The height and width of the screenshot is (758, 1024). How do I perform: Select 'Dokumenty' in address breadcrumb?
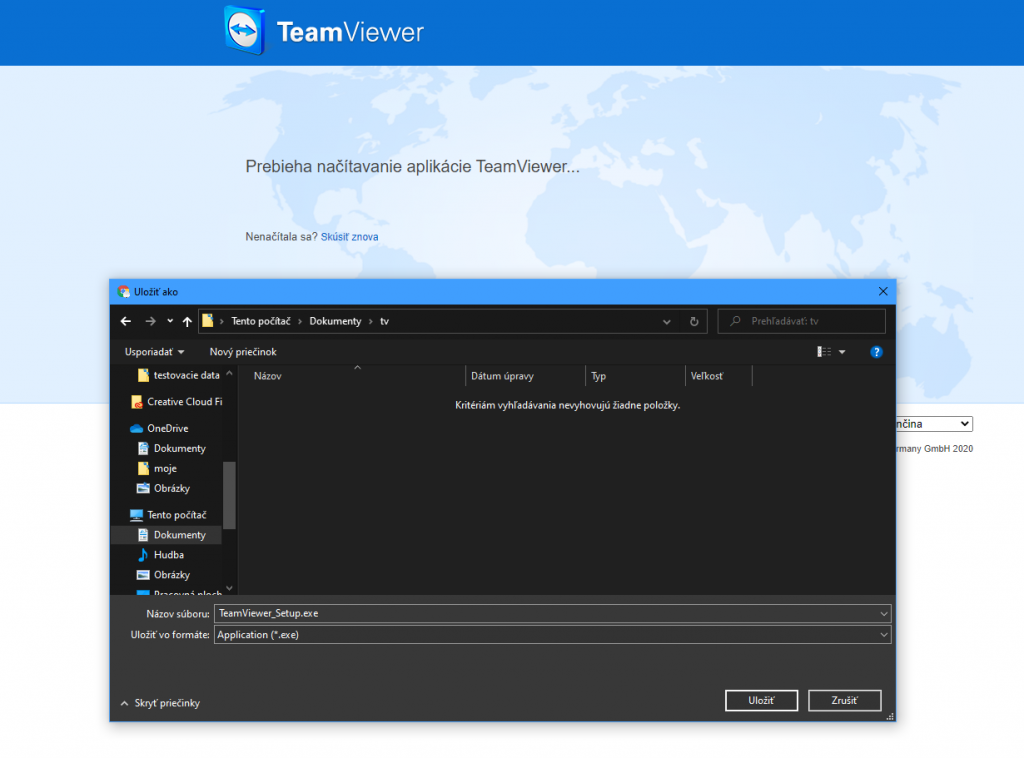click(x=335, y=321)
